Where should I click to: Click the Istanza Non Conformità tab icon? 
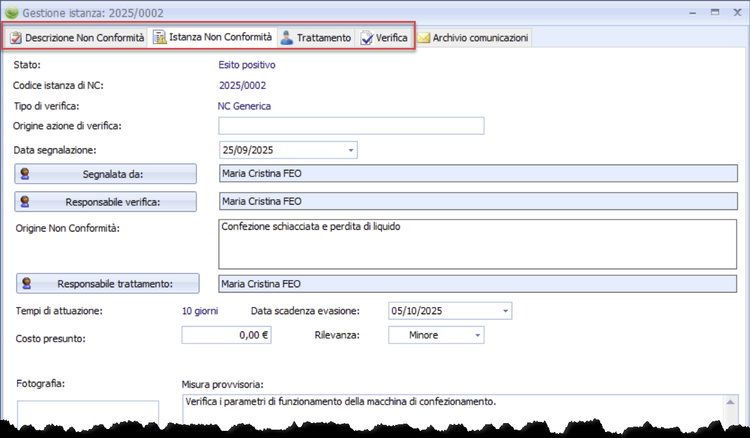tap(160, 38)
